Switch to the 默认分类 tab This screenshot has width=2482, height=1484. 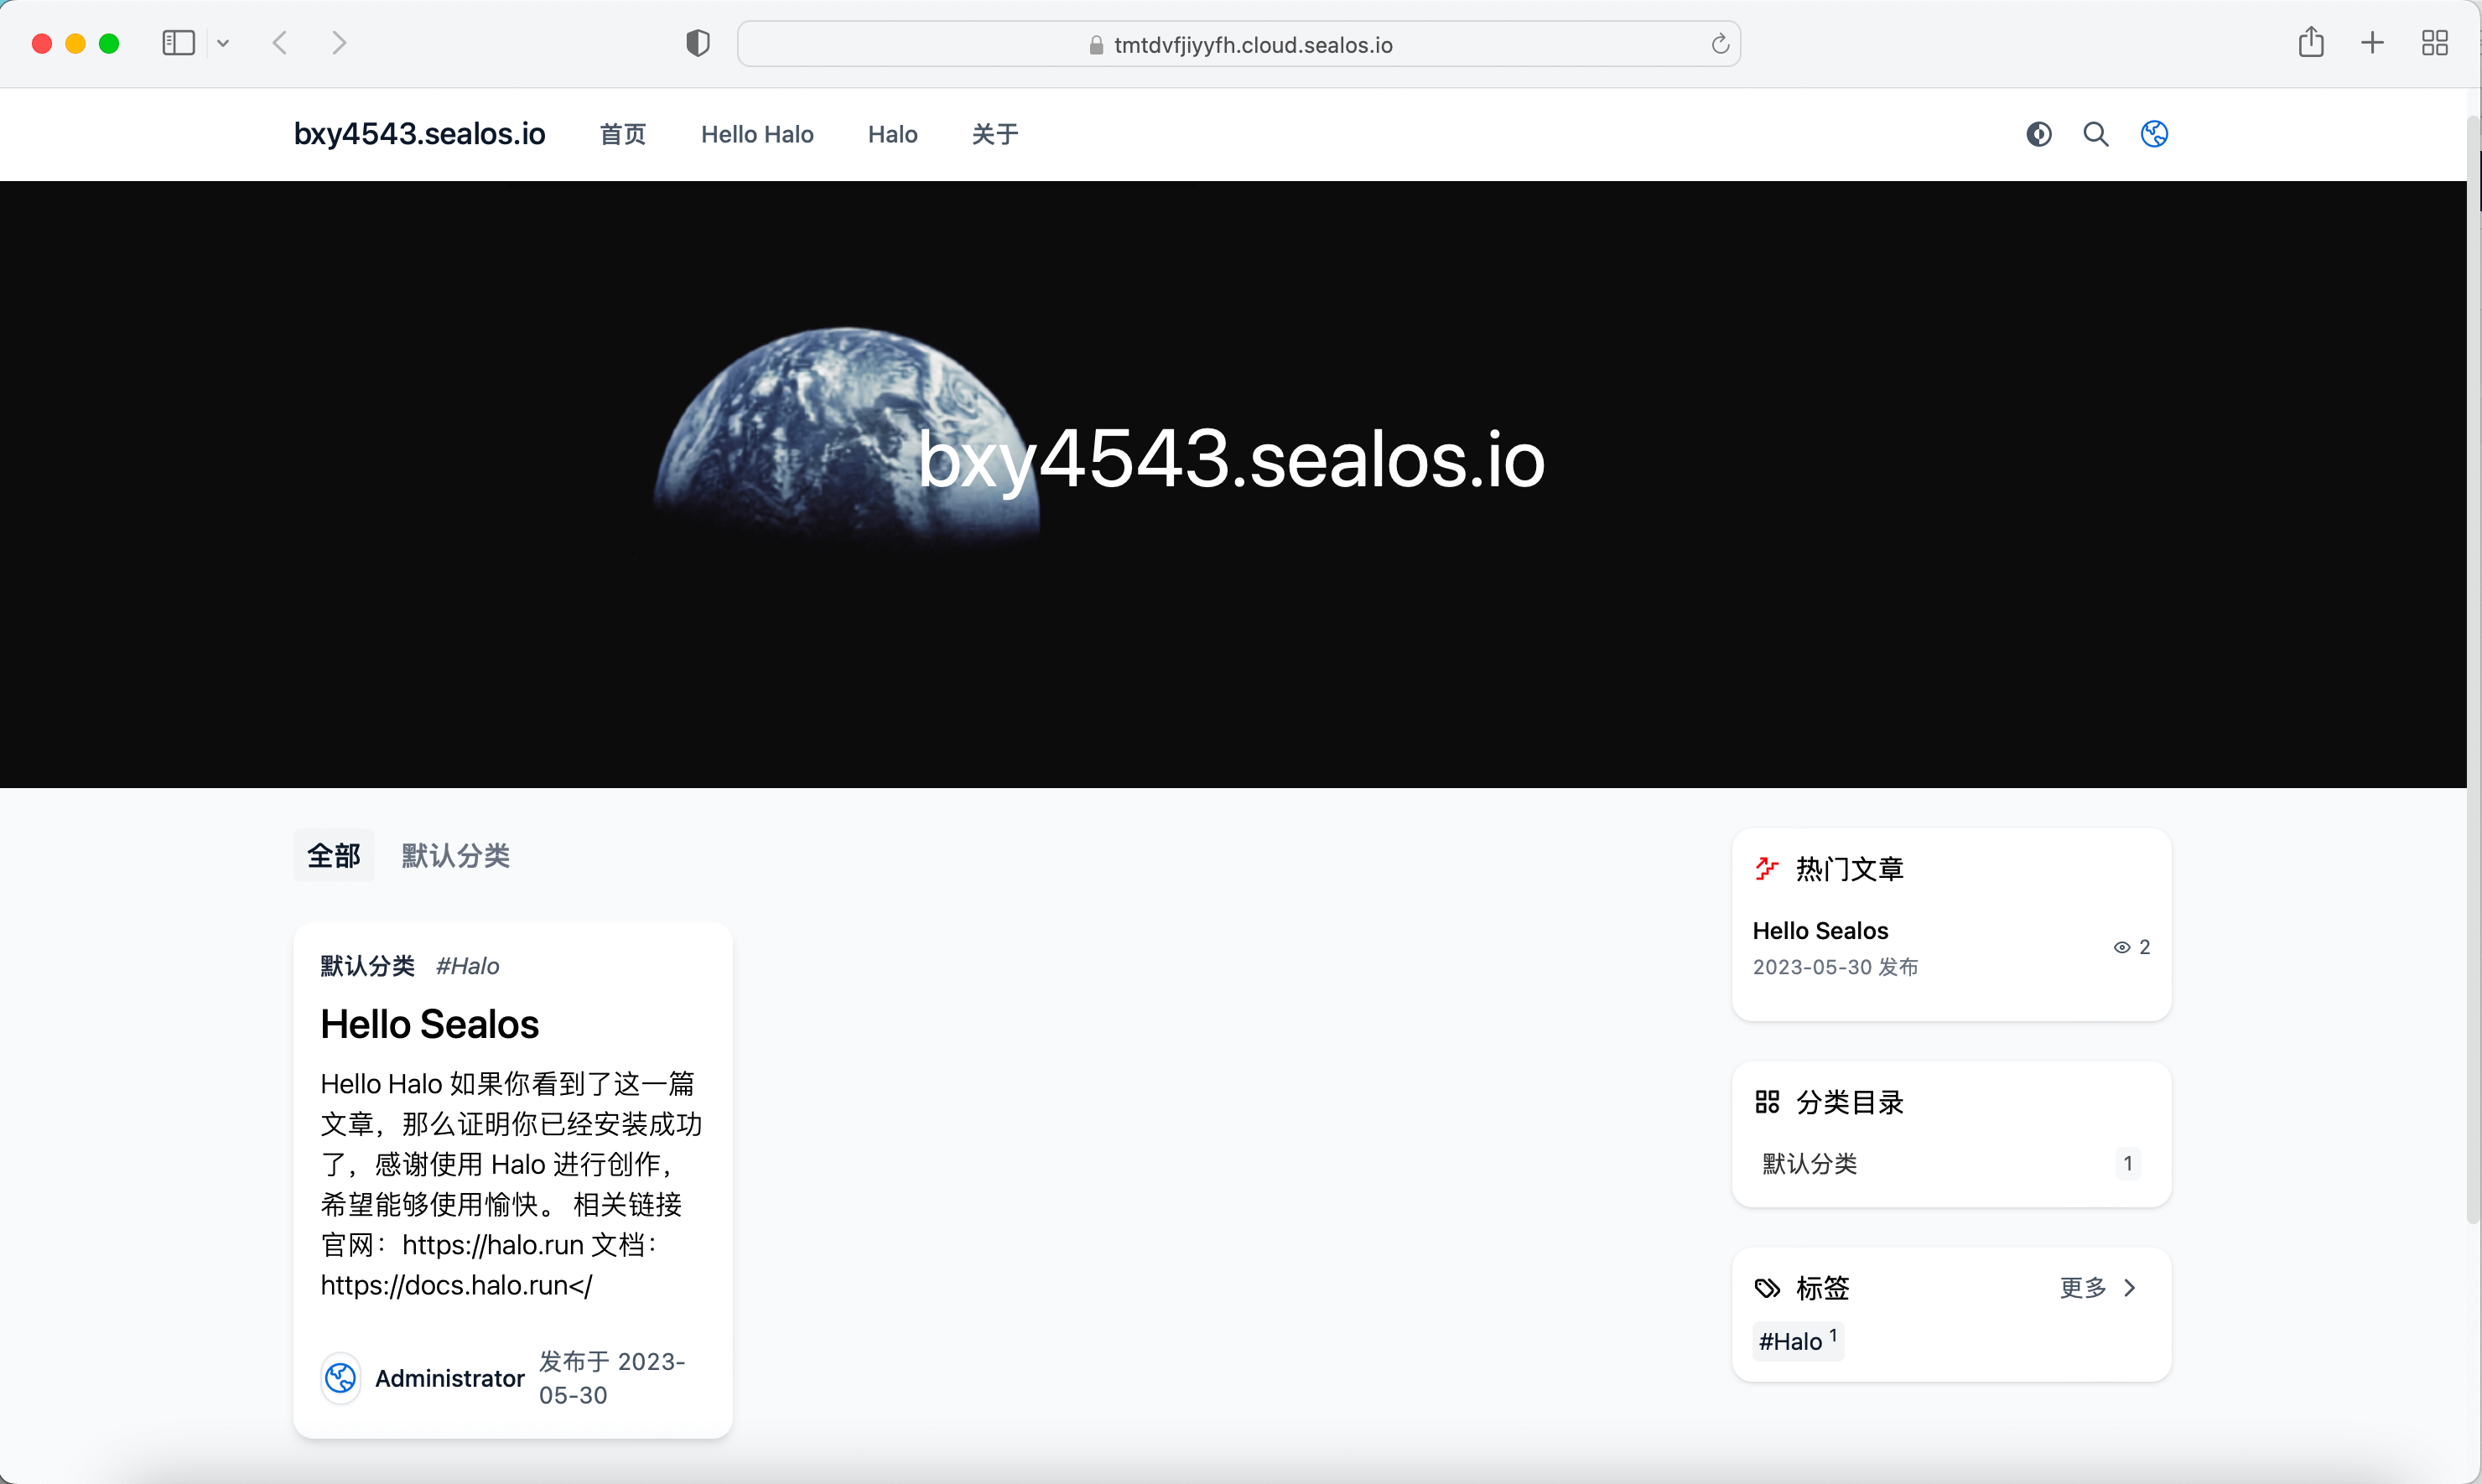(x=455, y=855)
